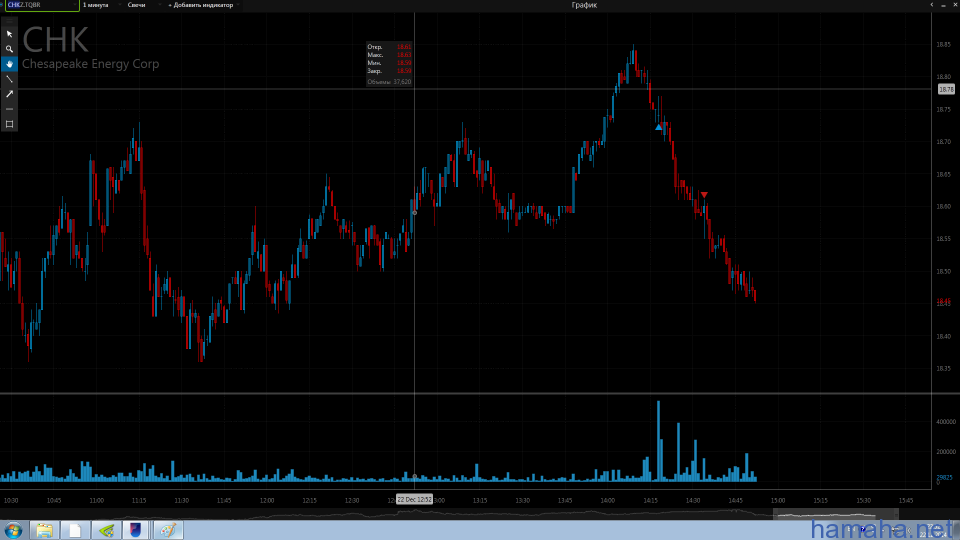Select the hand pan tool
Viewport: 960px width, 540px height.
[x=9, y=64]
